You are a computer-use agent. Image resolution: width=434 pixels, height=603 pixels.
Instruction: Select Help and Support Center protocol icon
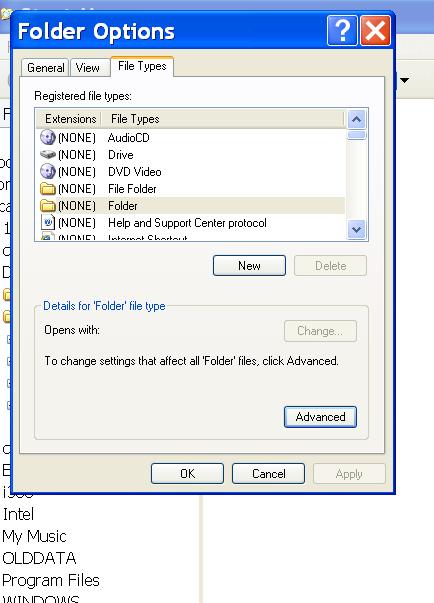pyautogui.click(x=48, y=222)
